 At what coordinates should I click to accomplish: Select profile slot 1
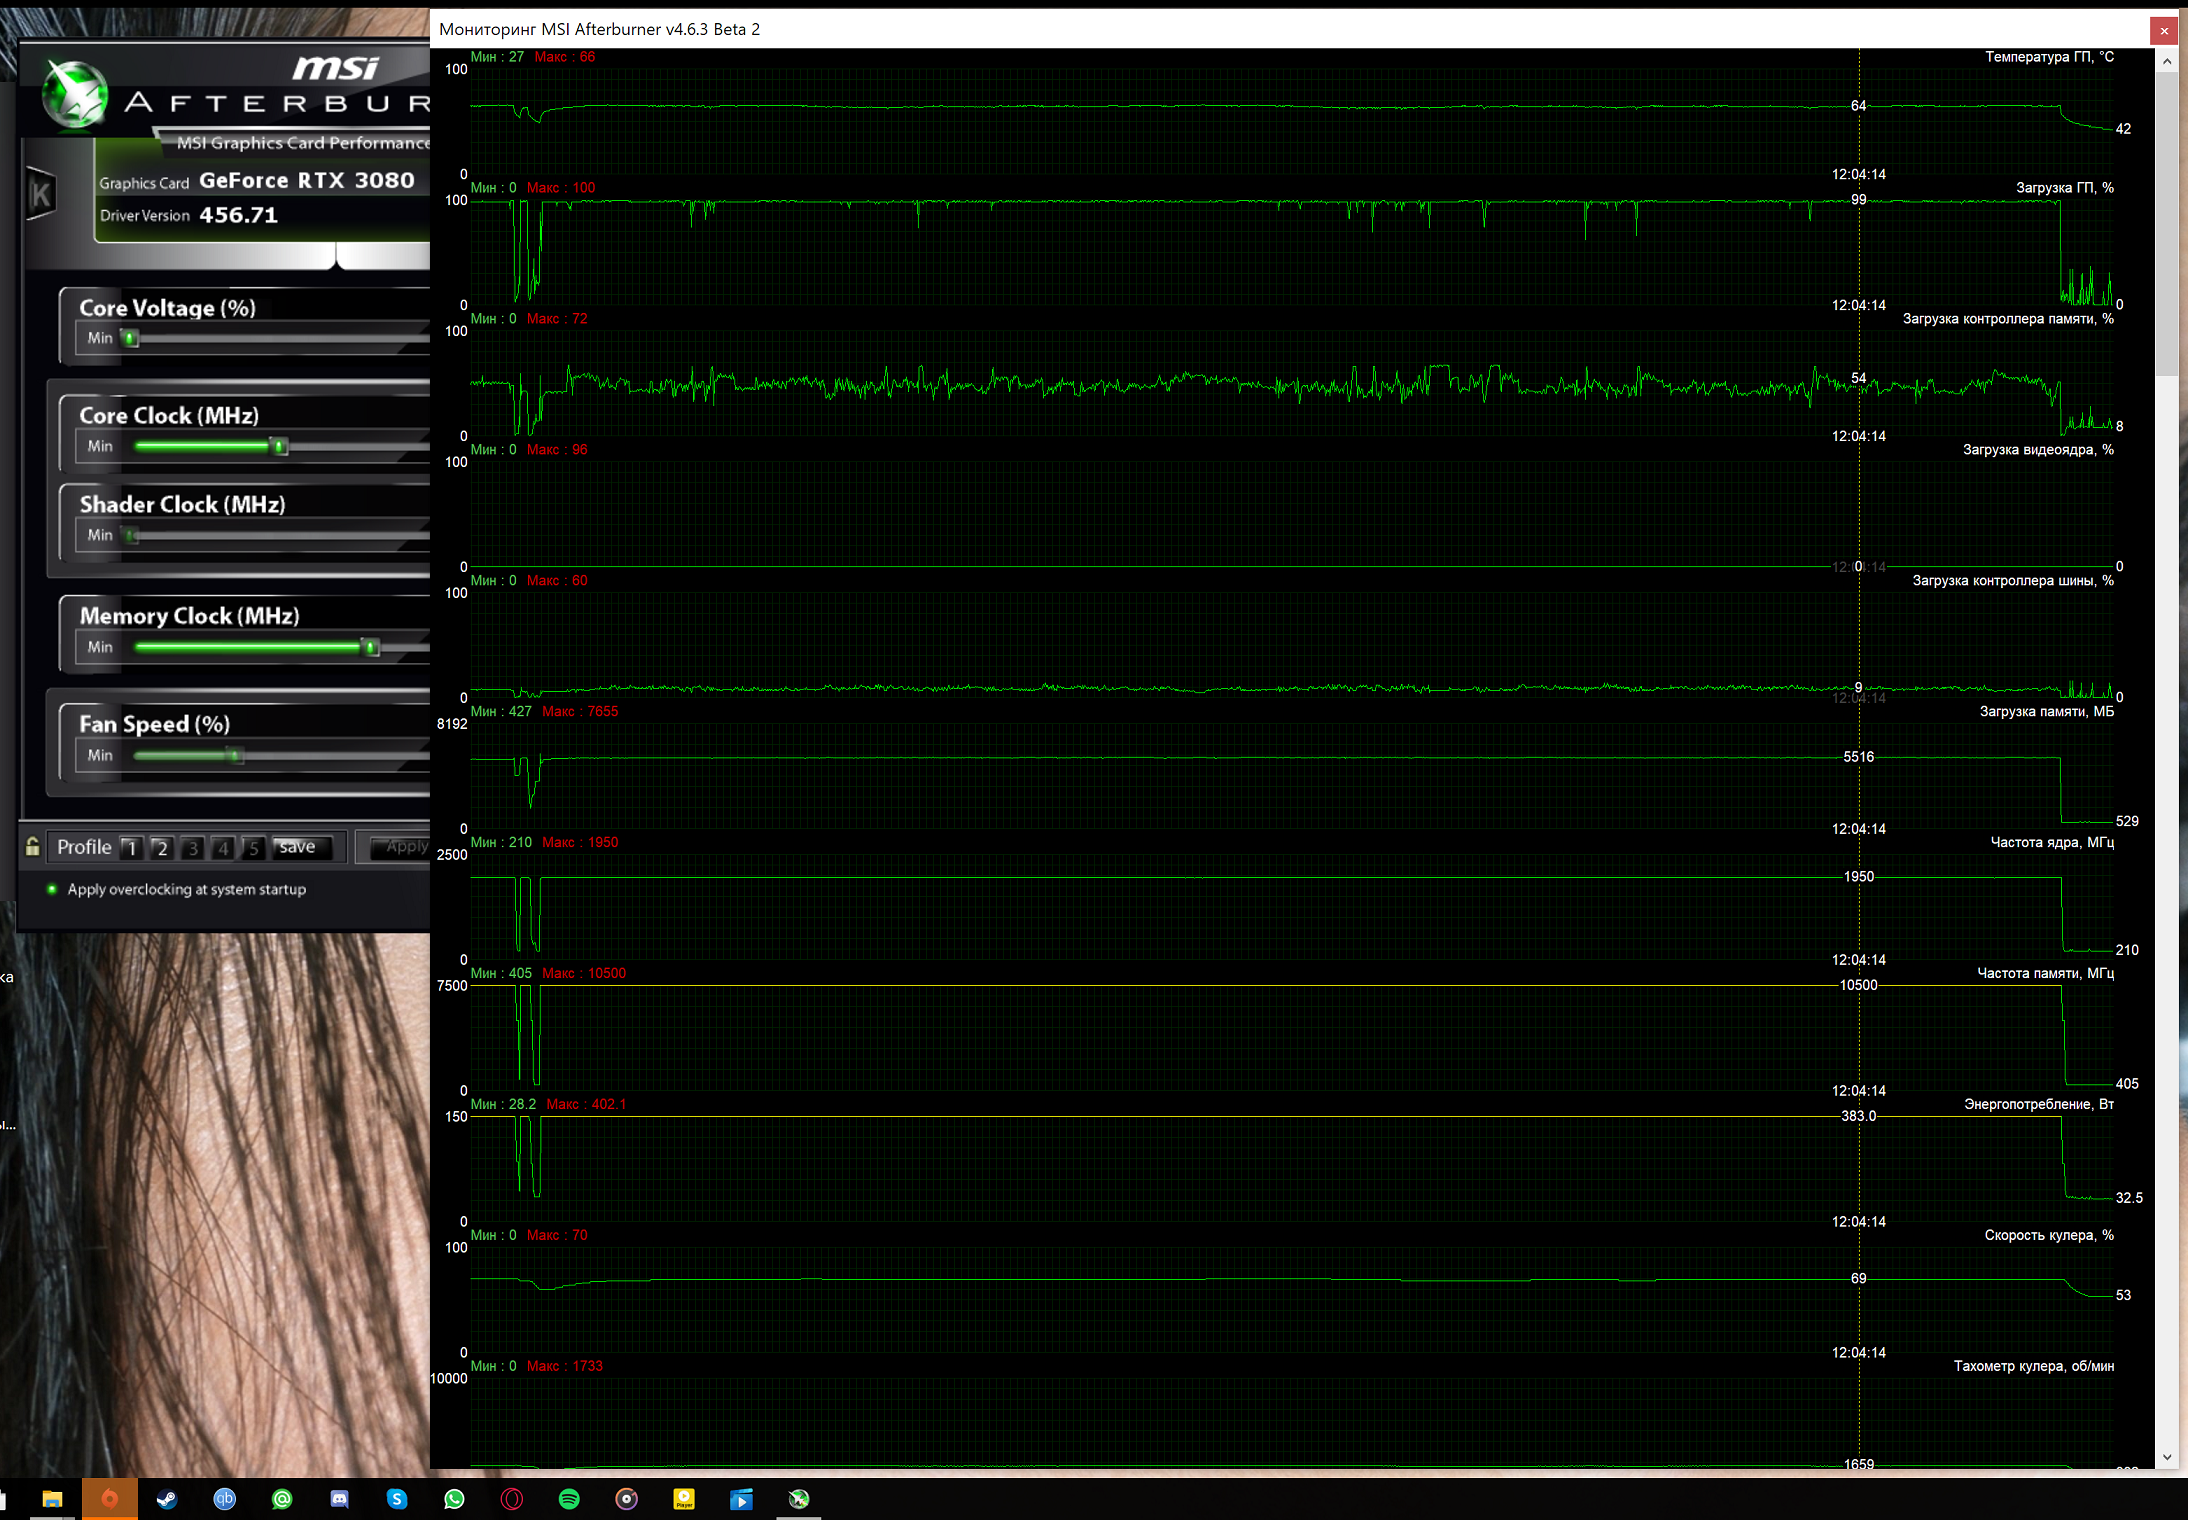pos(131,848)
